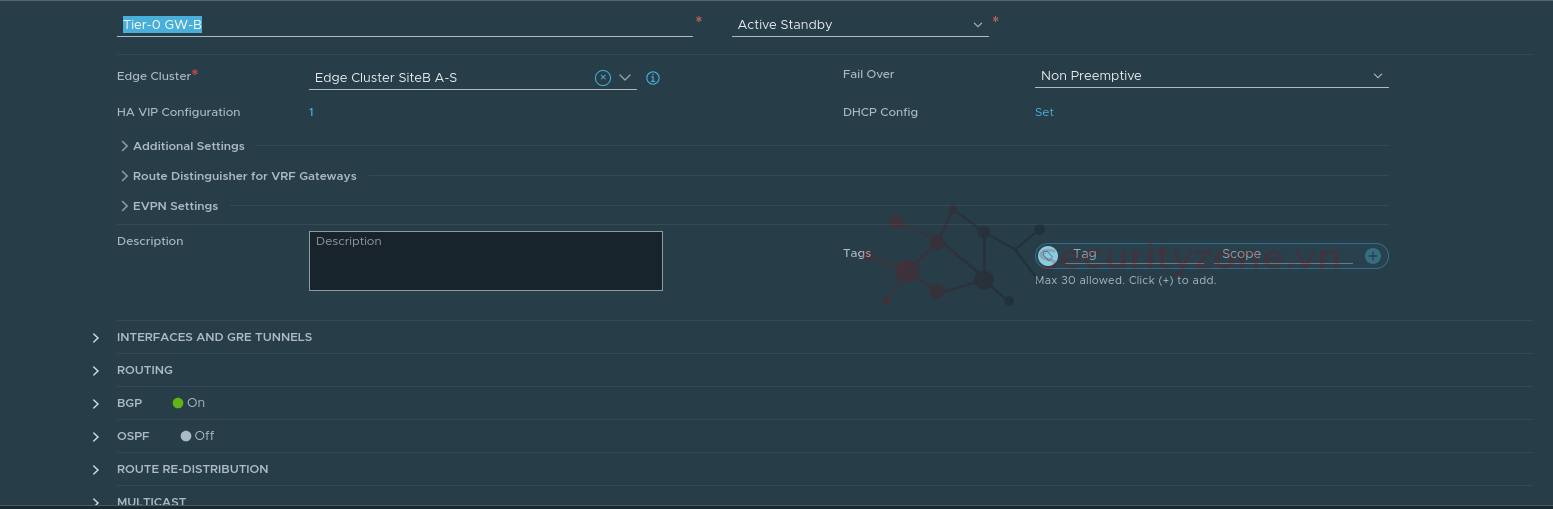Click the DHCP Config Set link
Image resolution: width=1553 pixels, height=509 pixels.
pyautogui.click(x=1044, y=112)
